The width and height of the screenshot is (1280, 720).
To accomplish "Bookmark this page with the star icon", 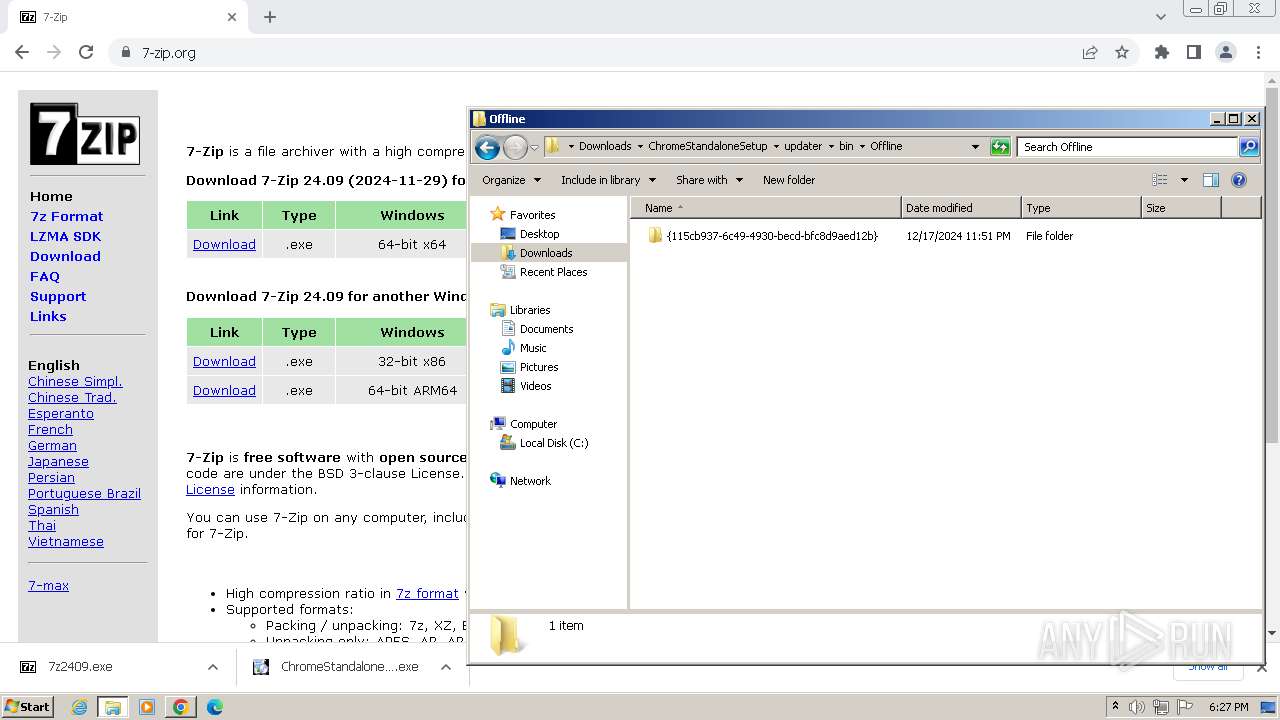I will click(x=1122, y=52).
